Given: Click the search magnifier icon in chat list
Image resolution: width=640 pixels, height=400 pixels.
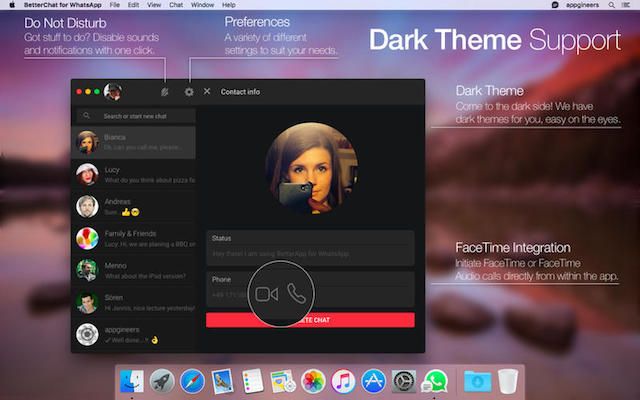Looking at the screenshot, I should click(86, 116).
